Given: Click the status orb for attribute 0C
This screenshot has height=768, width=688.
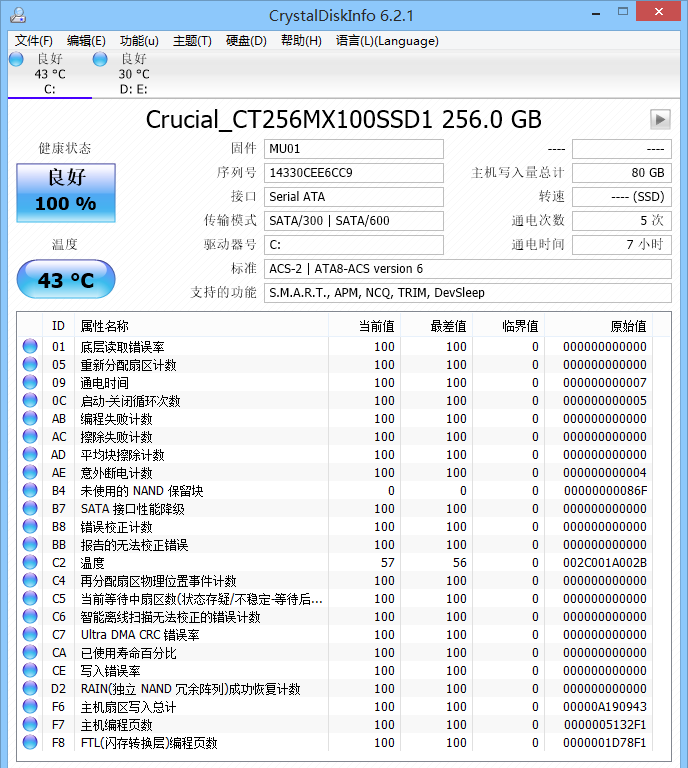Looking at the screenshot, I should click(30, 400).
